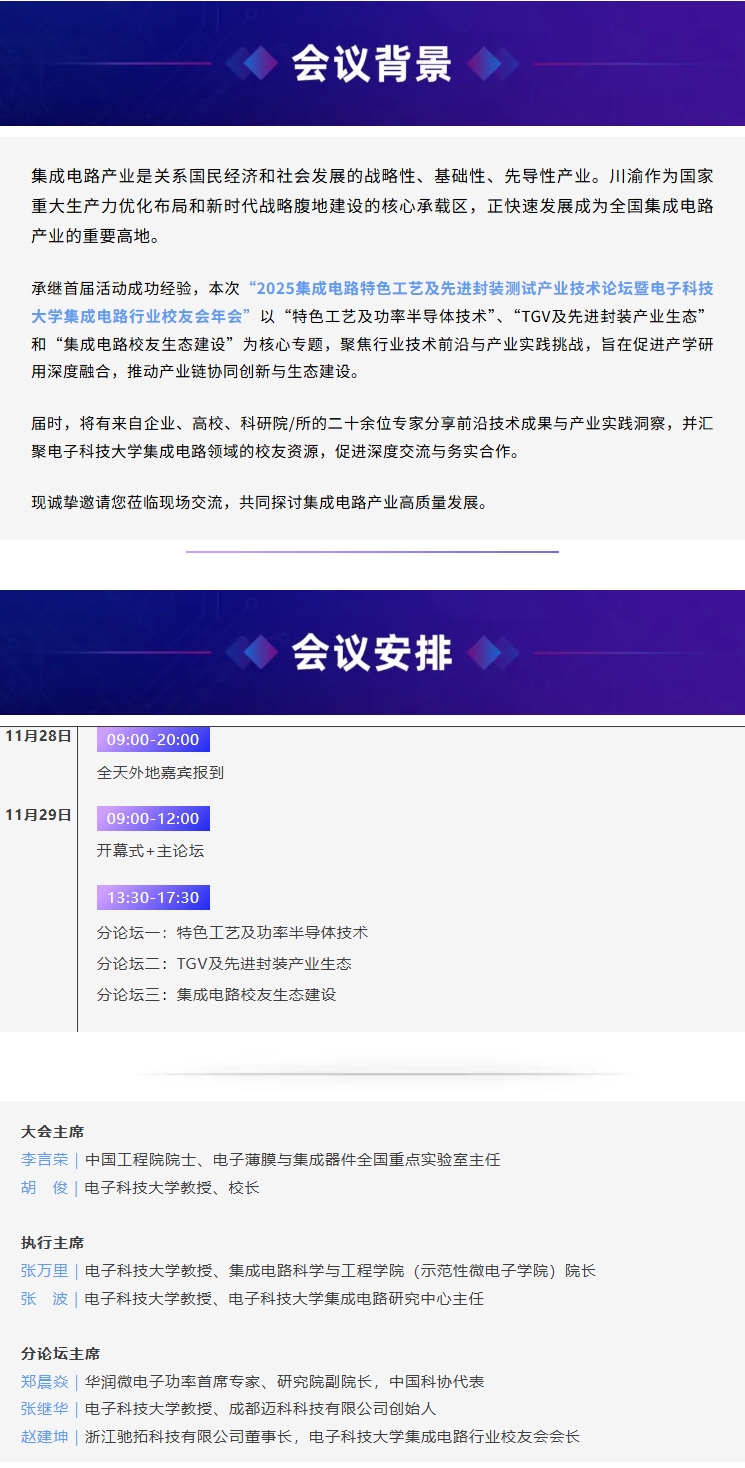Click the 11月28日 date label
This screenshot has width=745, height=1468.
tap(38, 737)
